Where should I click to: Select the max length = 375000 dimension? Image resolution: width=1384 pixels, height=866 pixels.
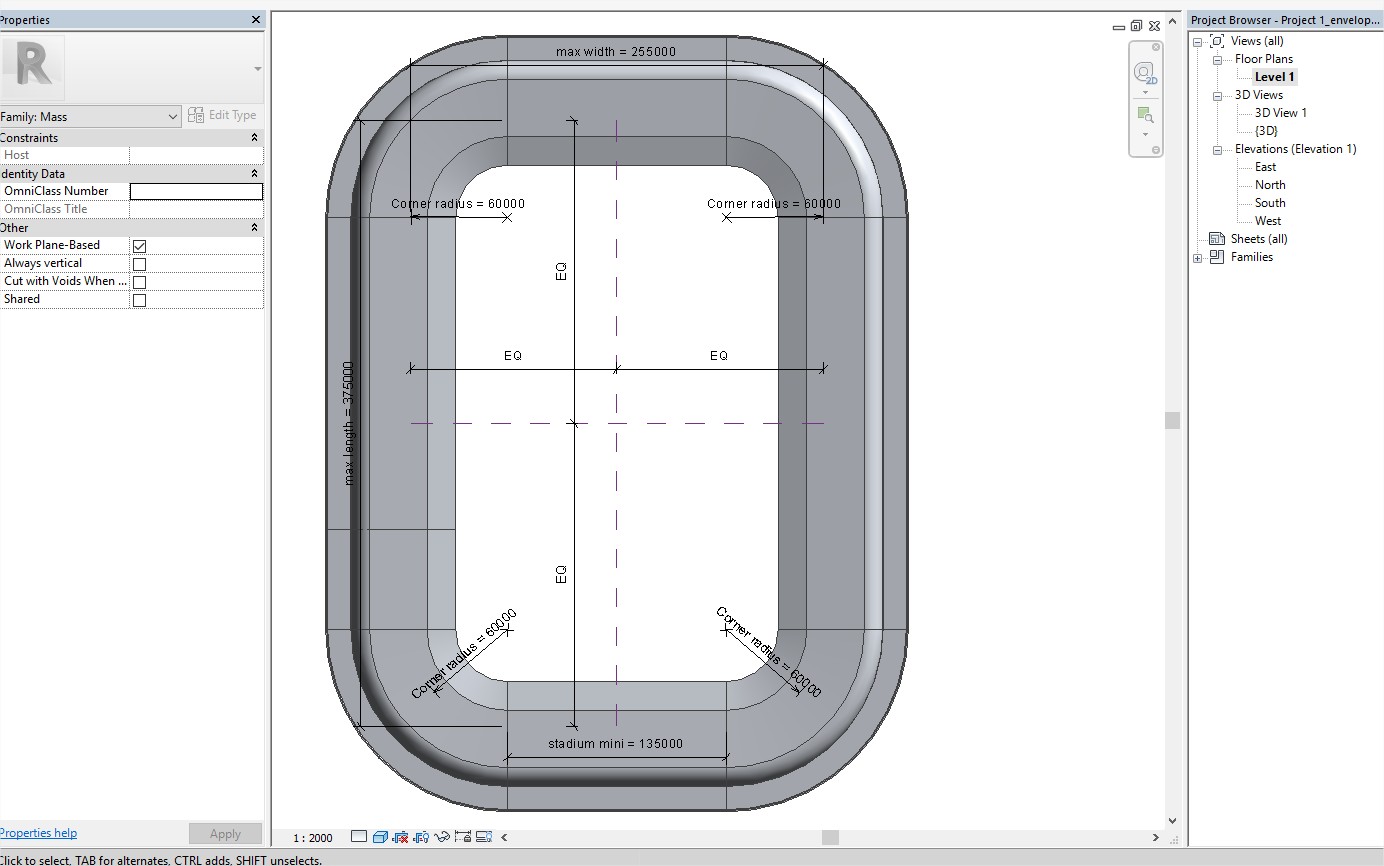pyautogui.click(x=349, y=424)
